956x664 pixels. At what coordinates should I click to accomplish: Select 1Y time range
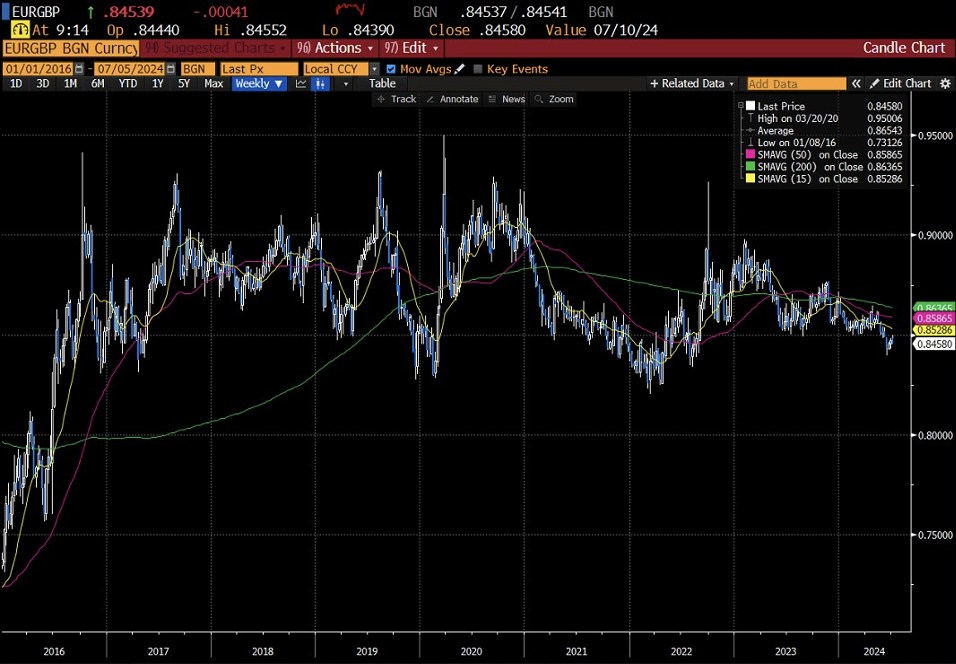158,84
